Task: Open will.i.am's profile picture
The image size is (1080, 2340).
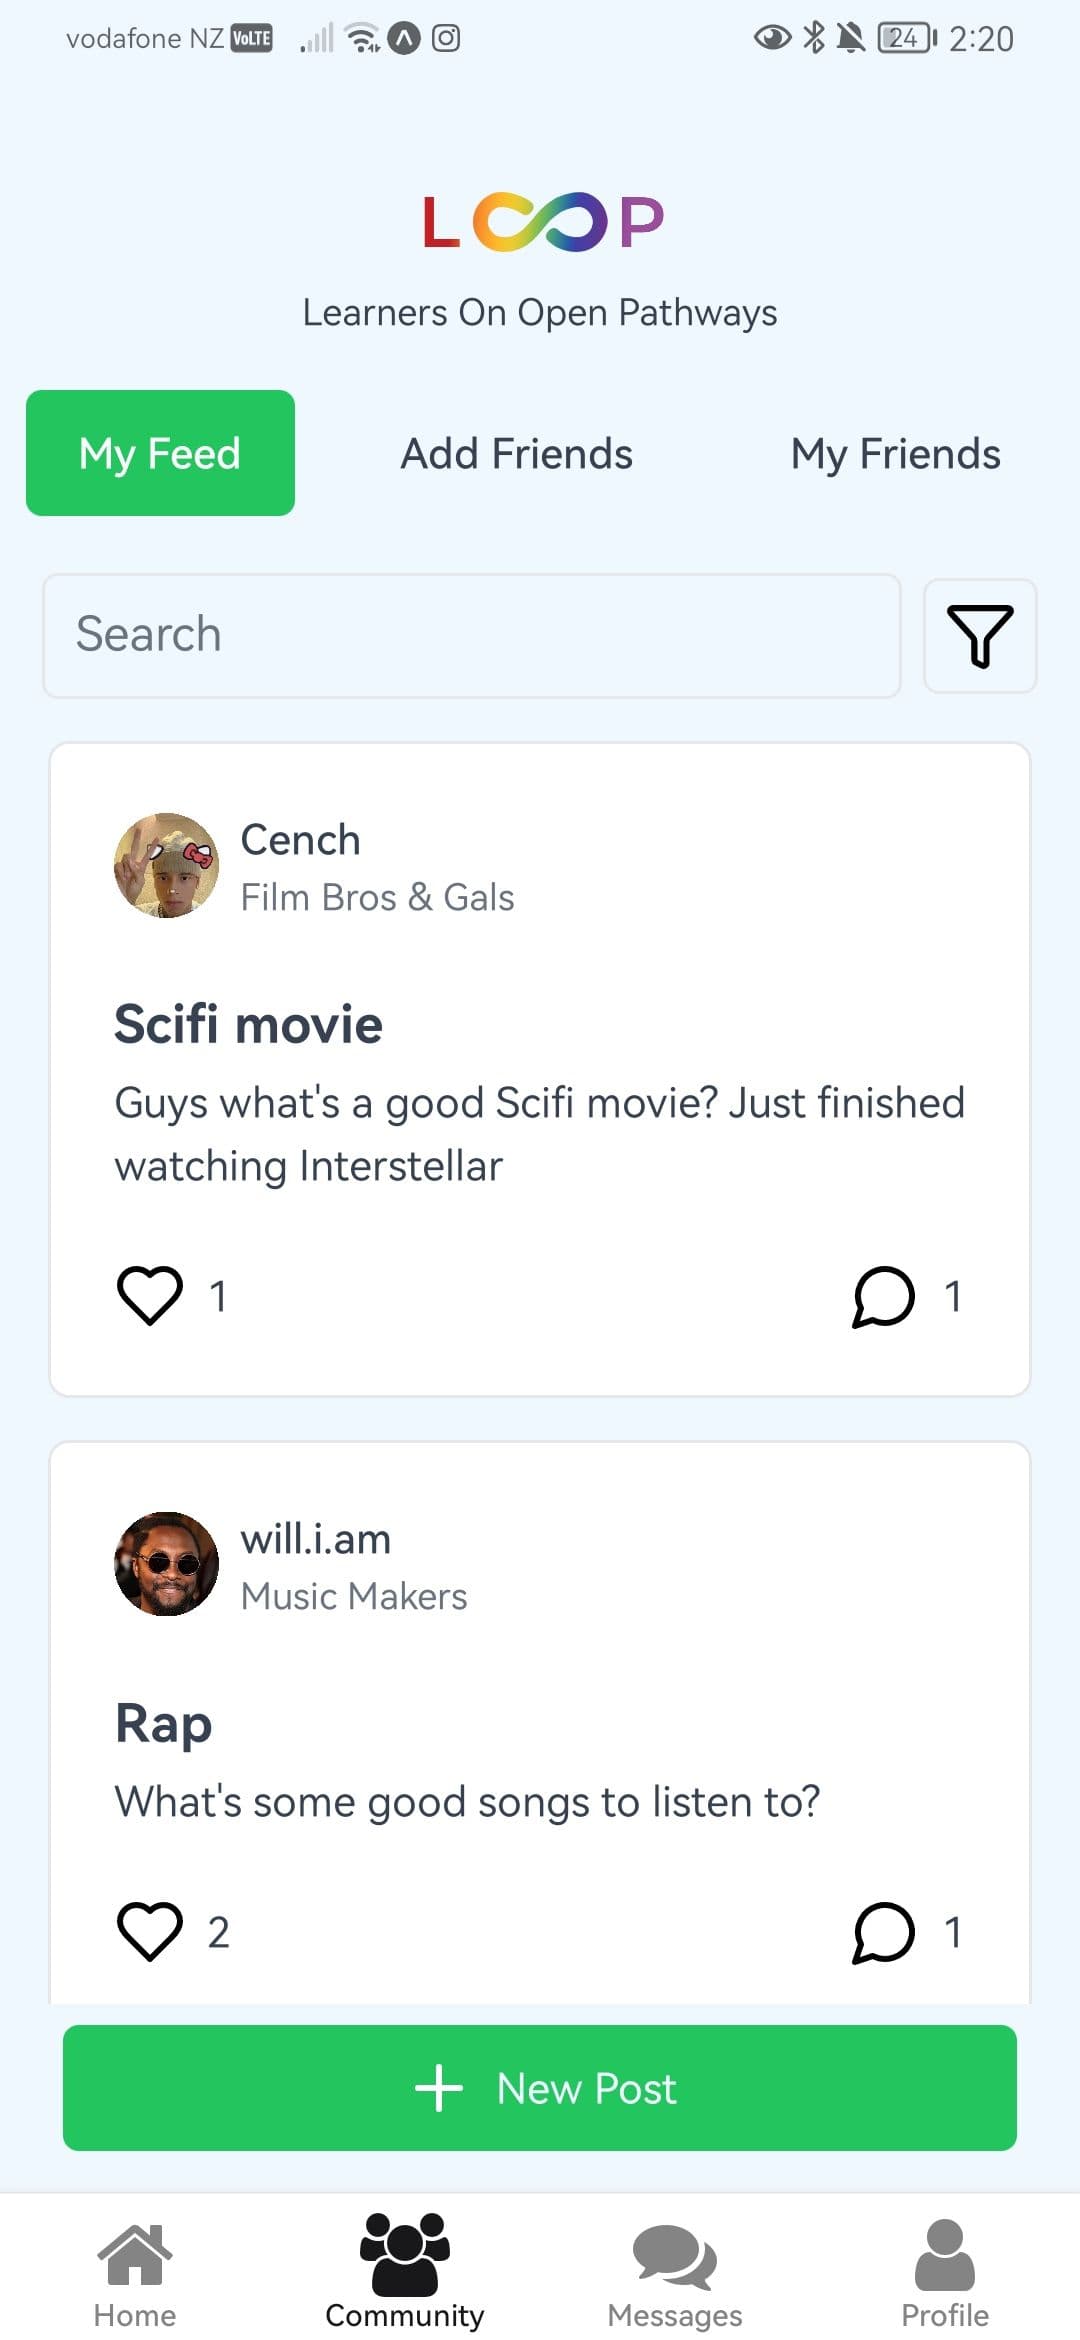Action: pos(167,1564)
